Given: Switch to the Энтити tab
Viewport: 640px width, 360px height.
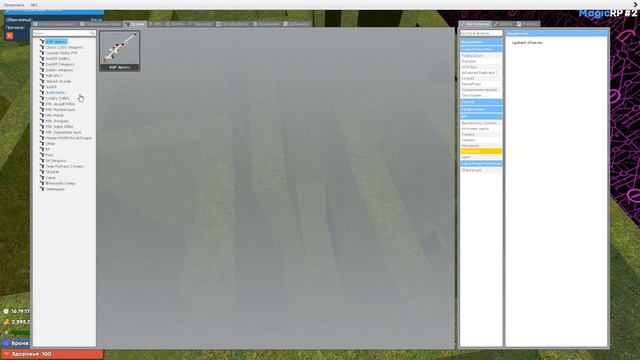Looking at the screenshot, I should [175, 24].
